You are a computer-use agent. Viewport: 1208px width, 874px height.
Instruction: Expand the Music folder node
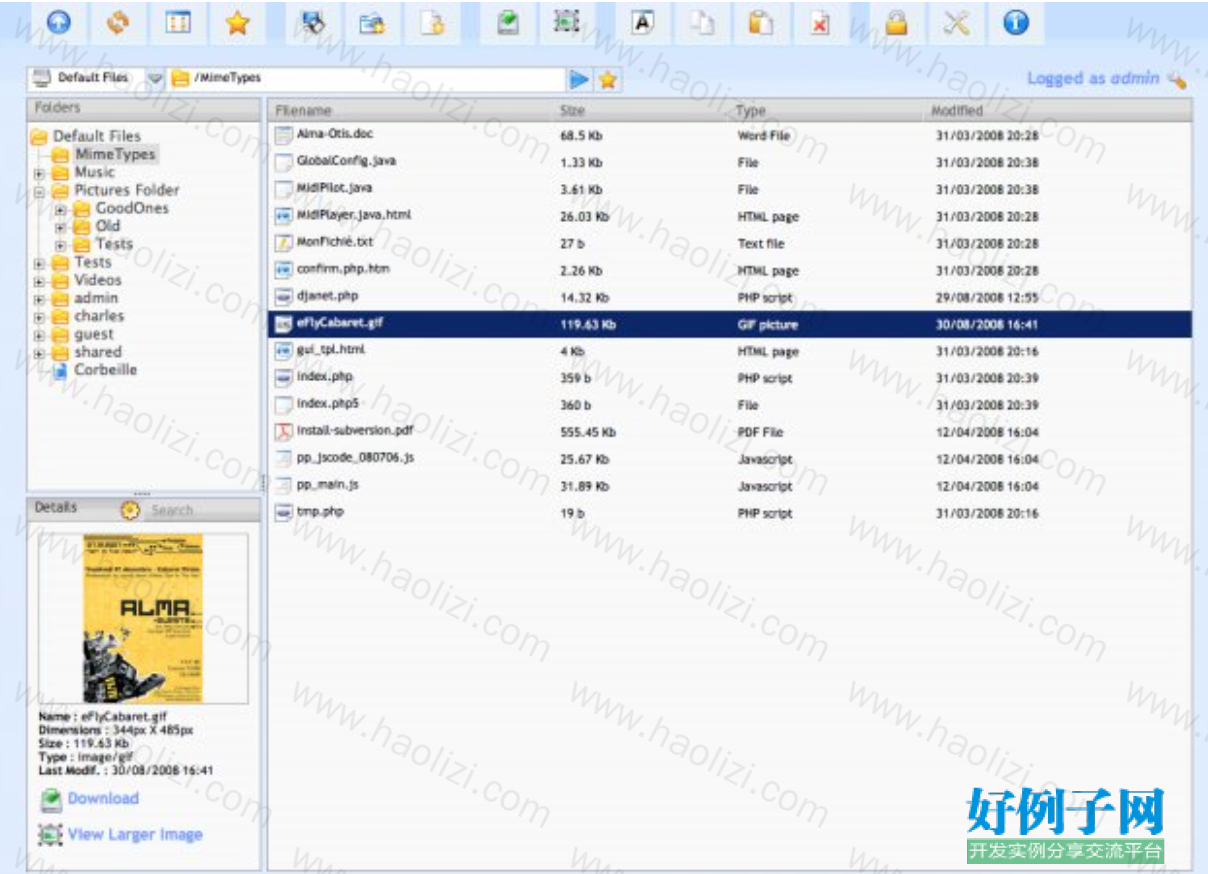[39, 173]
